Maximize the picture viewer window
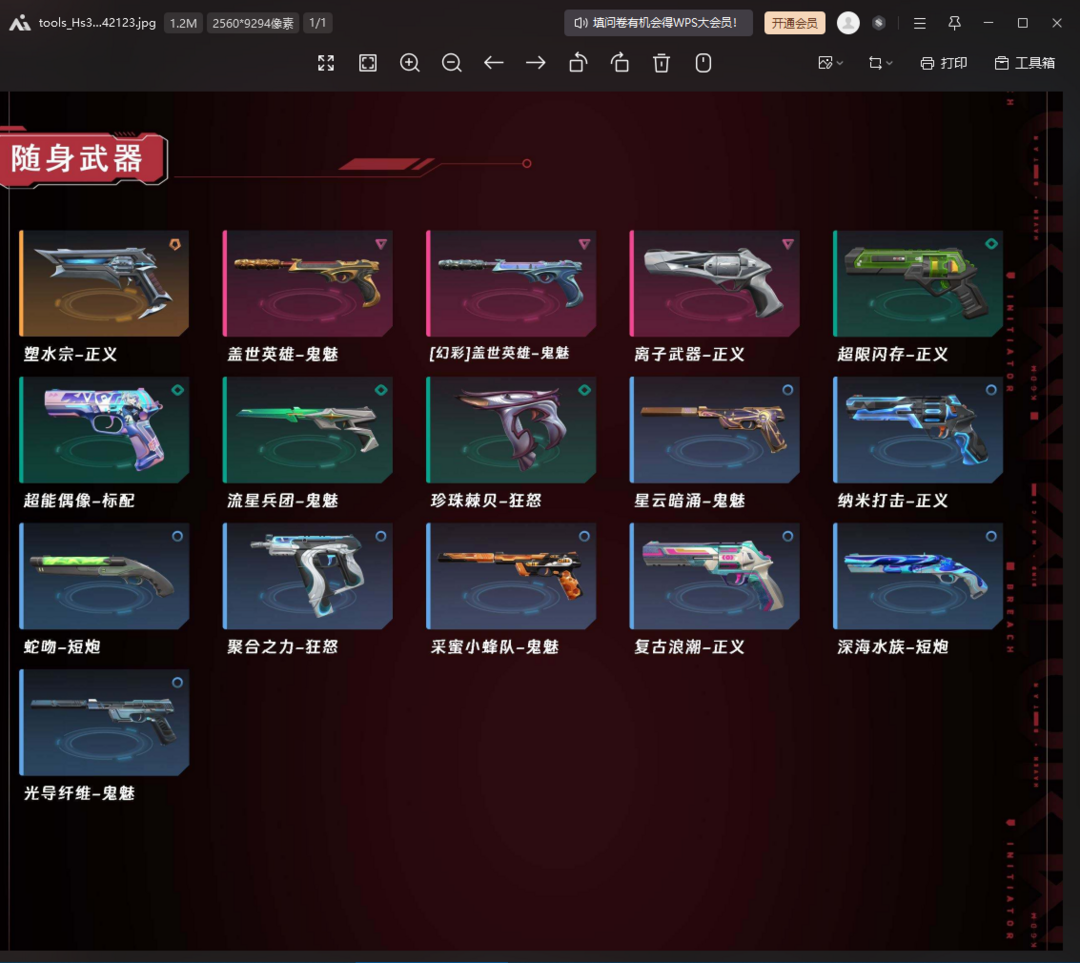Screen dimensions: 1080x963 [1023, 23]
